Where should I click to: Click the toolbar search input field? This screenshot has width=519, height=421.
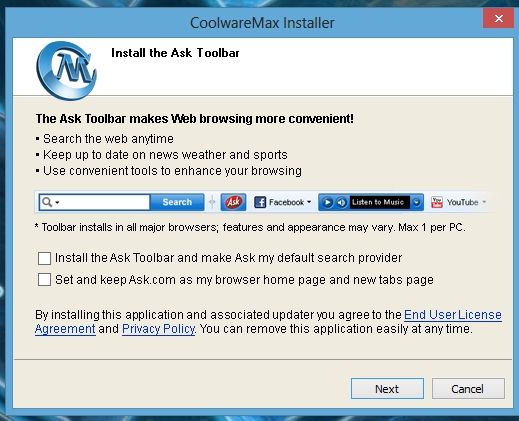click(94, 202)
